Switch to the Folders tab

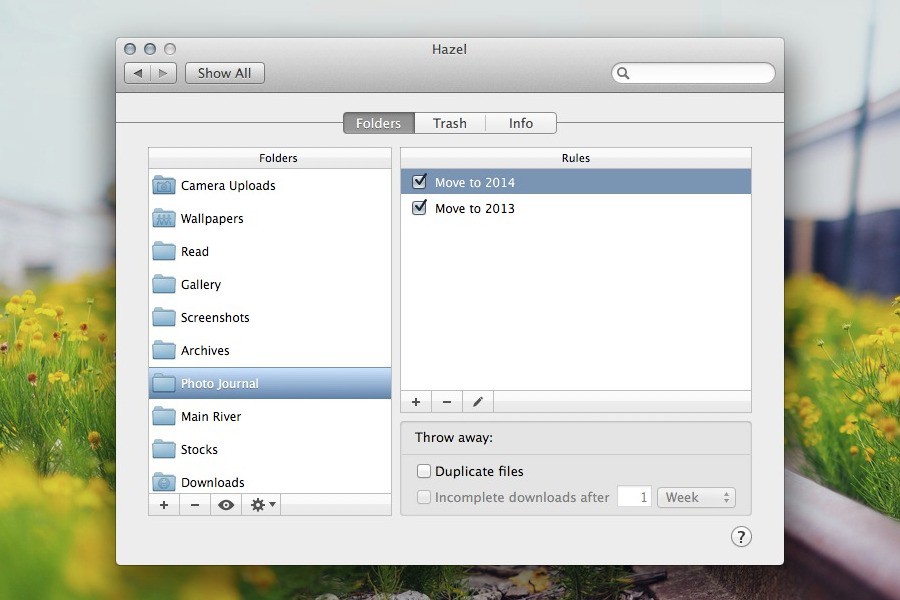pos(379,123)
